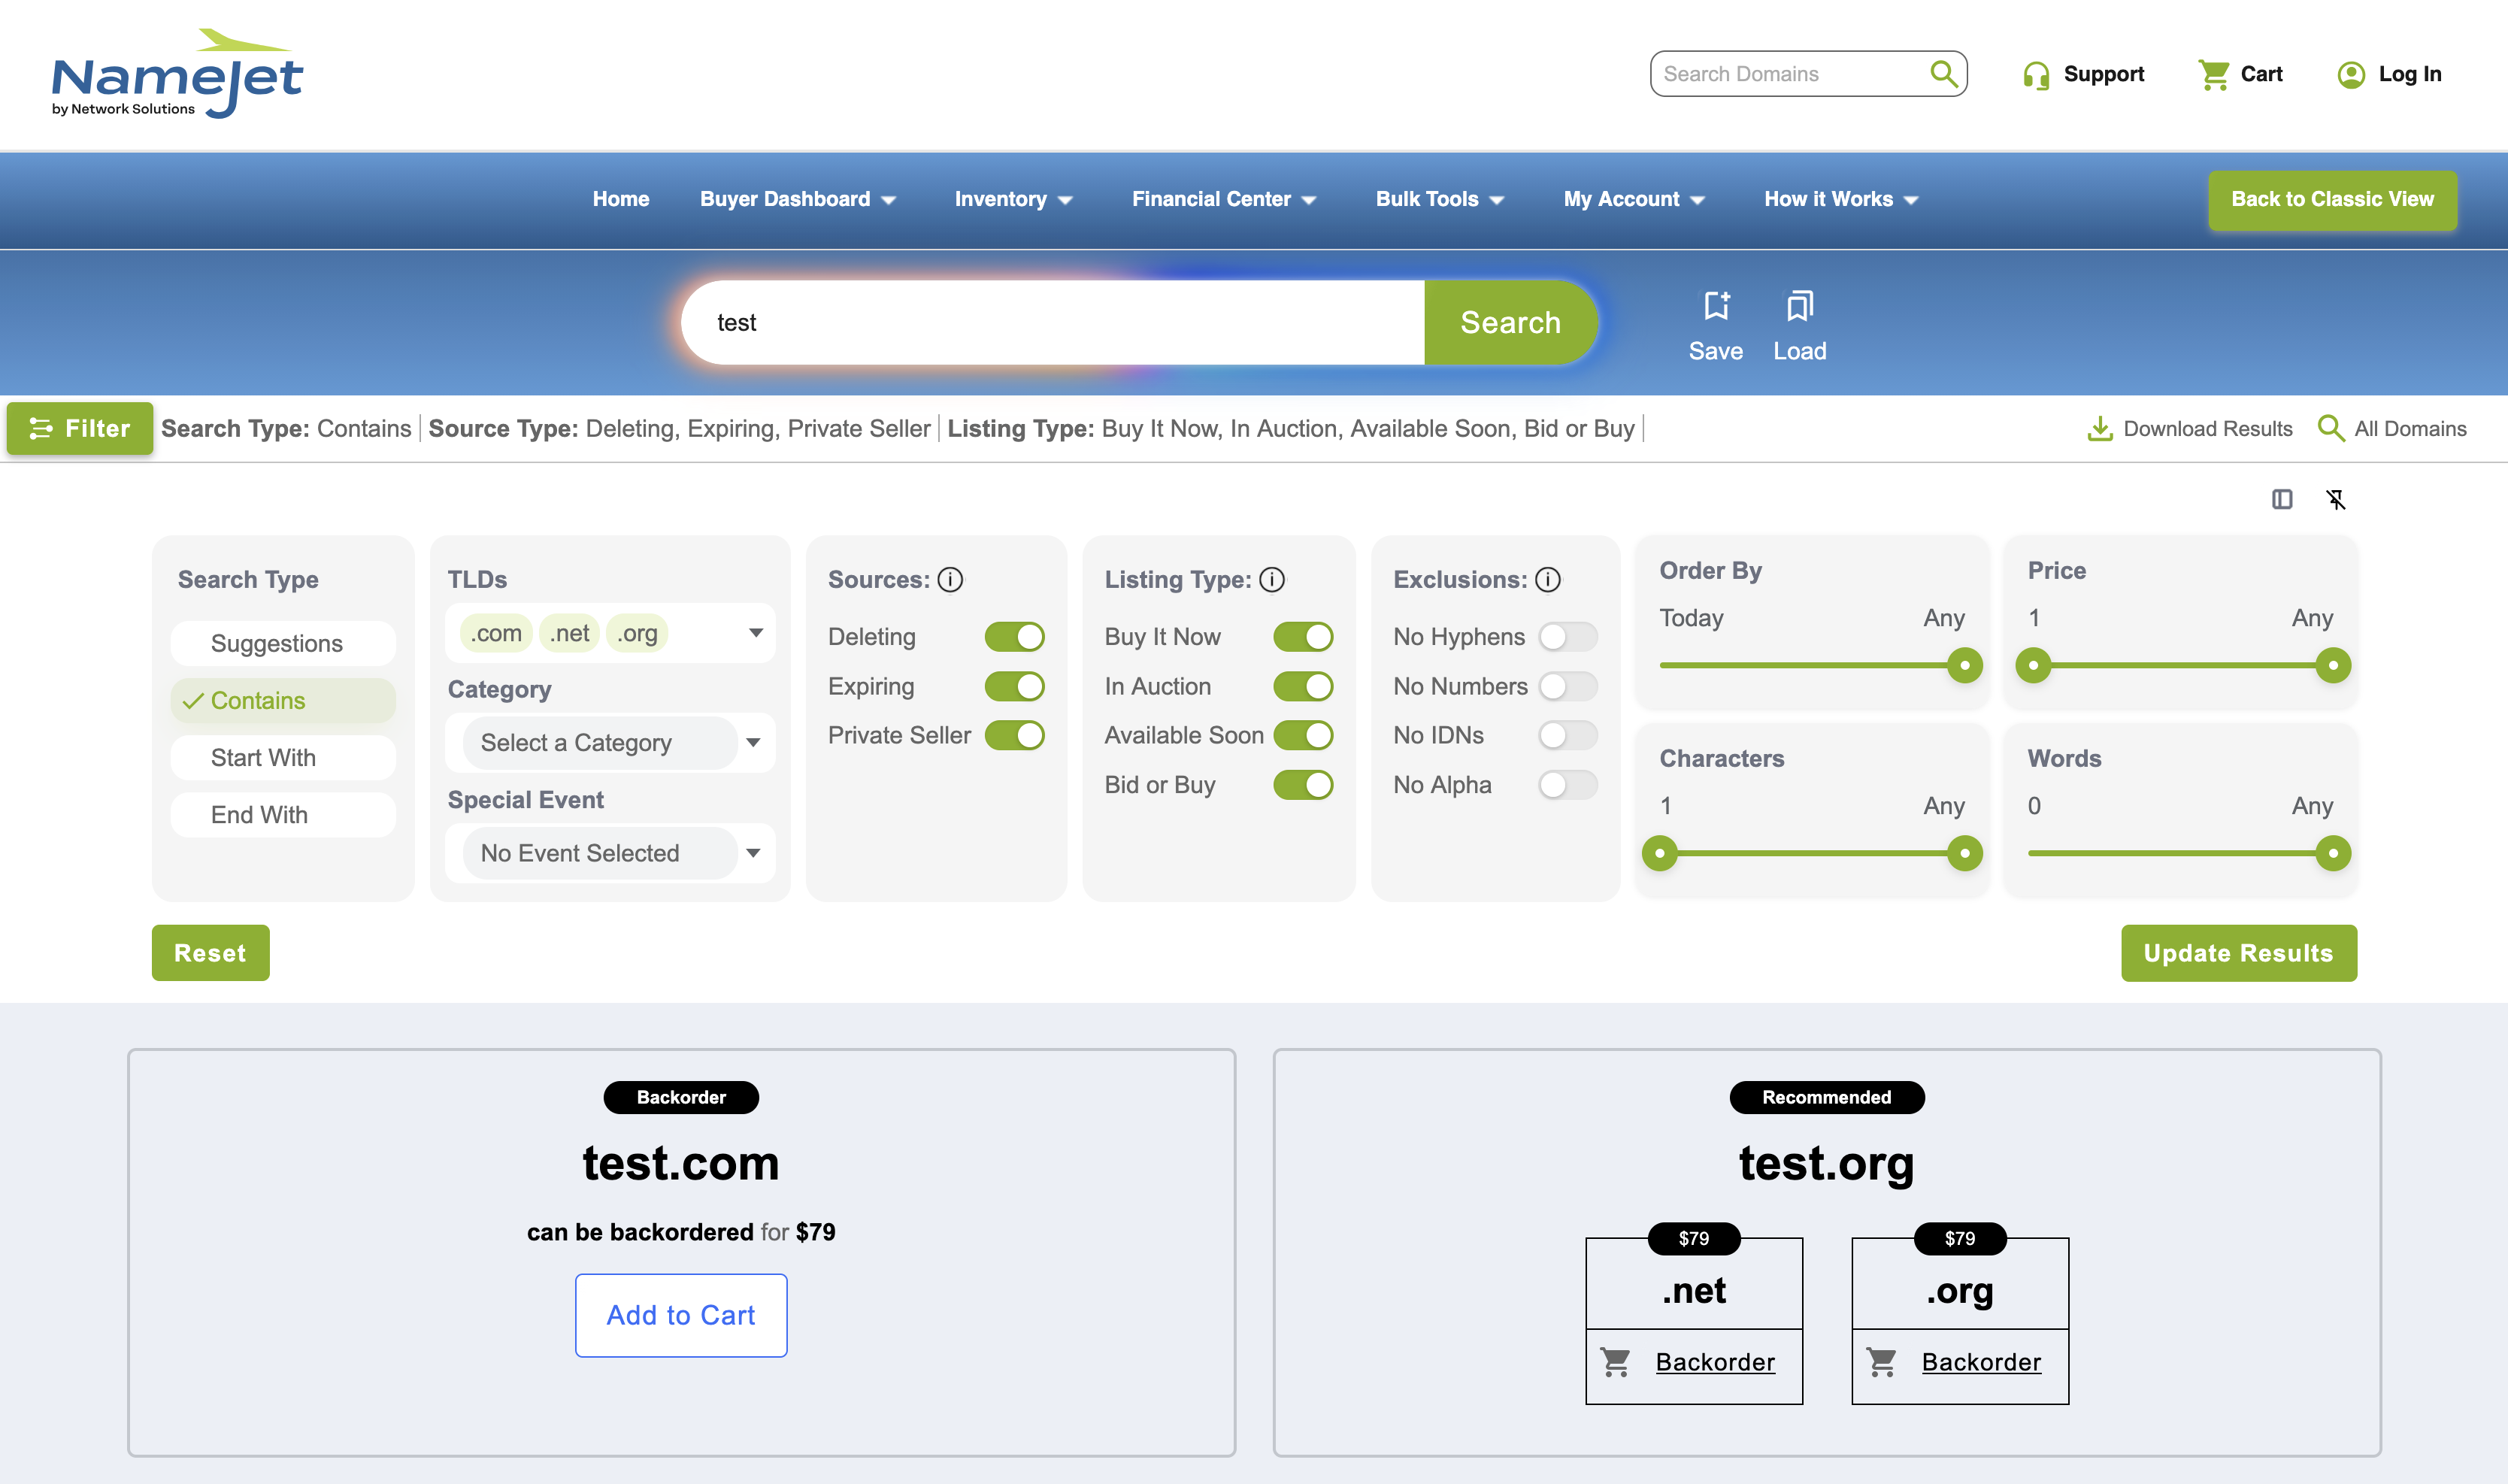Viewport: 2508px width, 1484px height.
Task: Disable the Private Seller toggle
Action: [x=1014, y=735]
